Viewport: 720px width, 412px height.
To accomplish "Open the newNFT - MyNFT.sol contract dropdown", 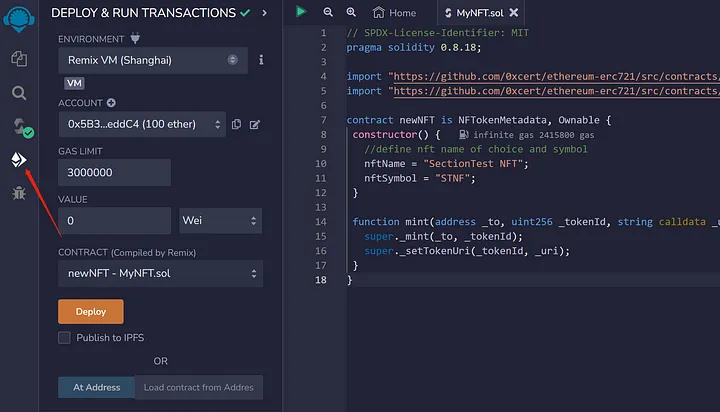I will (x=160, y=274).
